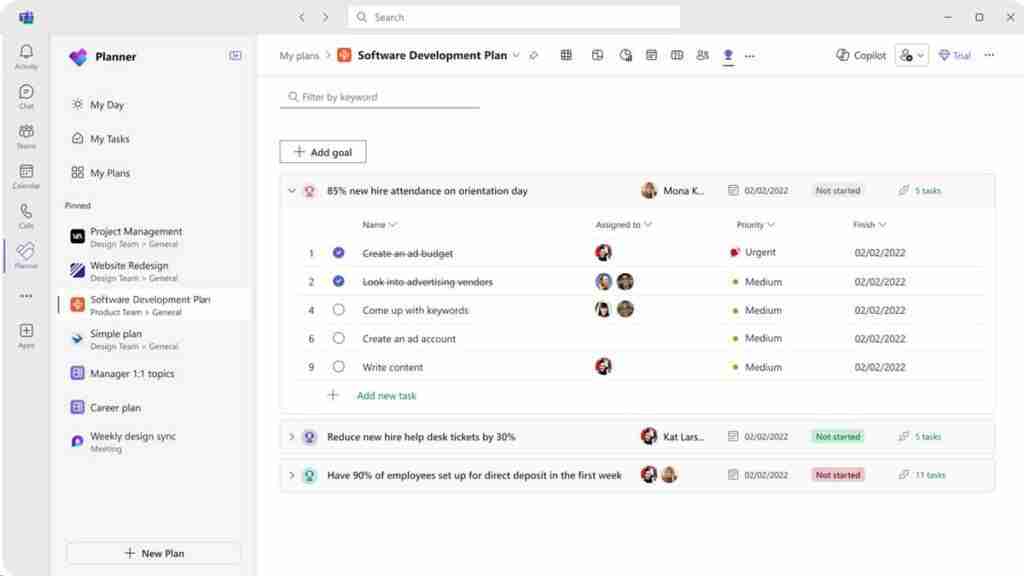The width and height of the screenshot is (1024, 576).
Task: Switch to the Grid view icon
Action: coord(566,56)
